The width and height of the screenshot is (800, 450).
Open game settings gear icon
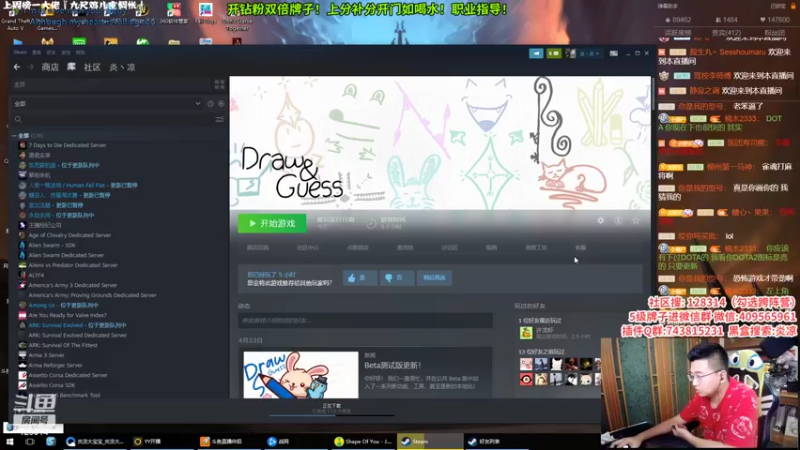[x=601, y=220]
